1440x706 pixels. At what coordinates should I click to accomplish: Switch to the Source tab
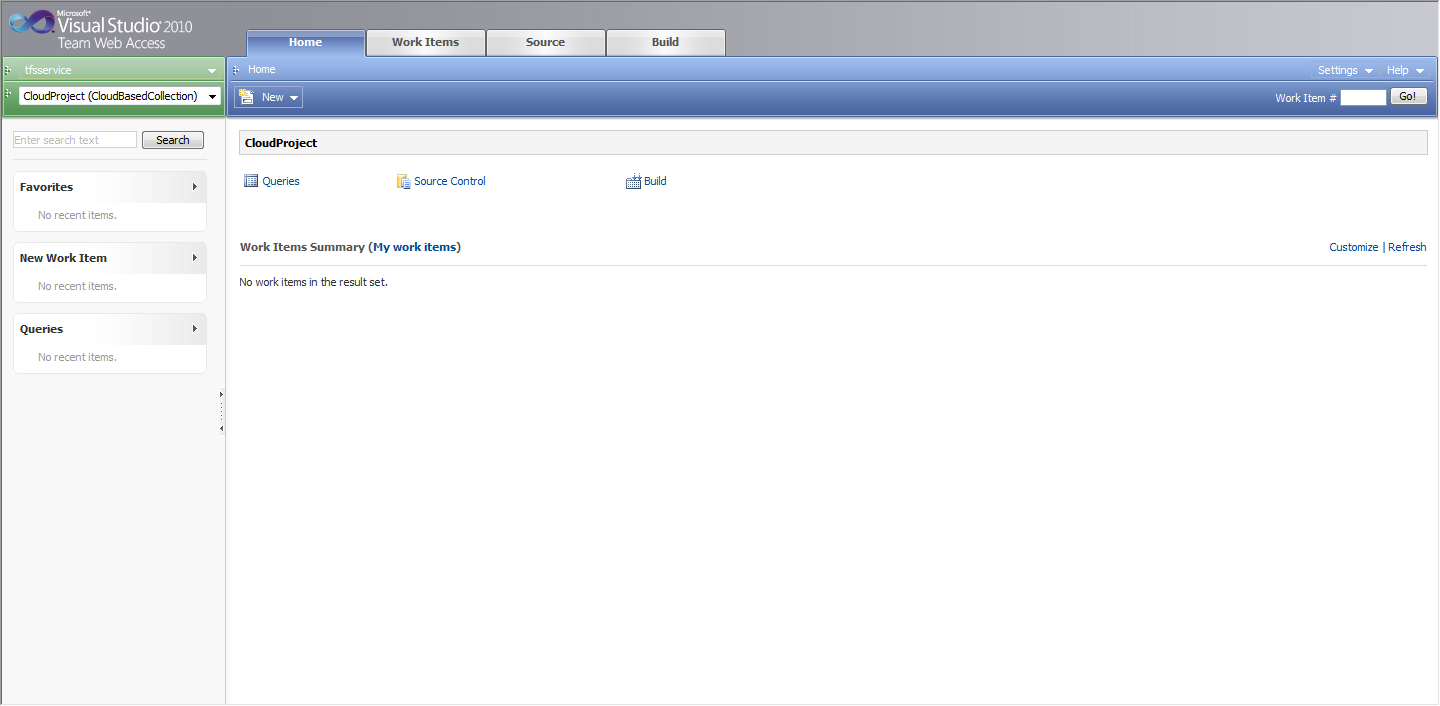click(546, 43)
